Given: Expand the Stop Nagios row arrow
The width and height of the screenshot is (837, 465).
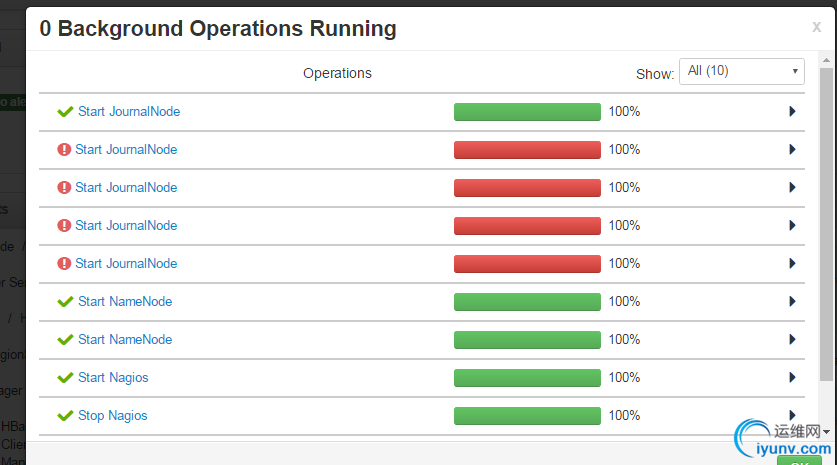Looking at the screenshot, I should (792, 416).
